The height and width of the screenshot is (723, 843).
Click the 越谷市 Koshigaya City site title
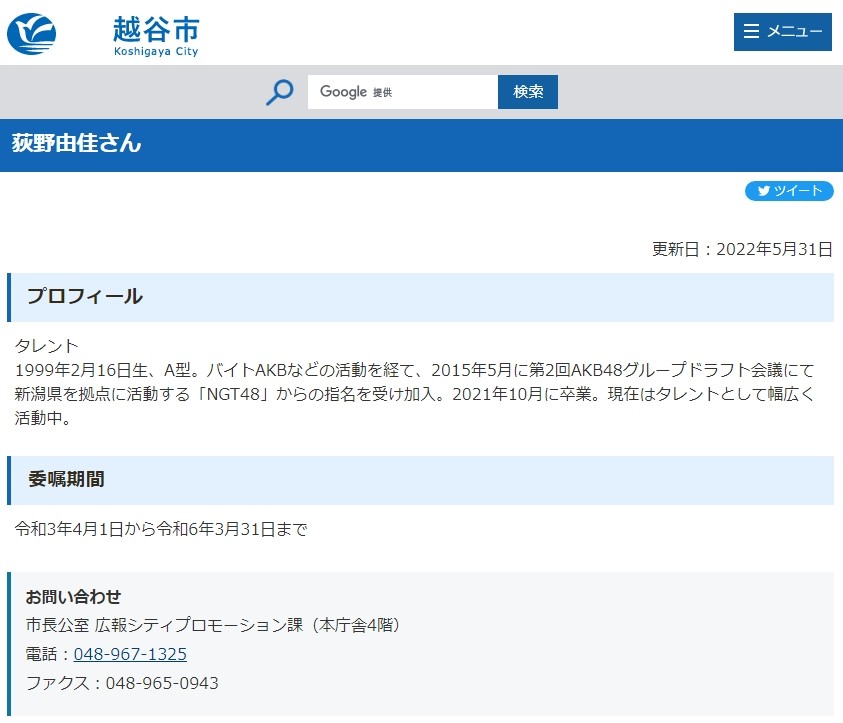tap(155, 35)
